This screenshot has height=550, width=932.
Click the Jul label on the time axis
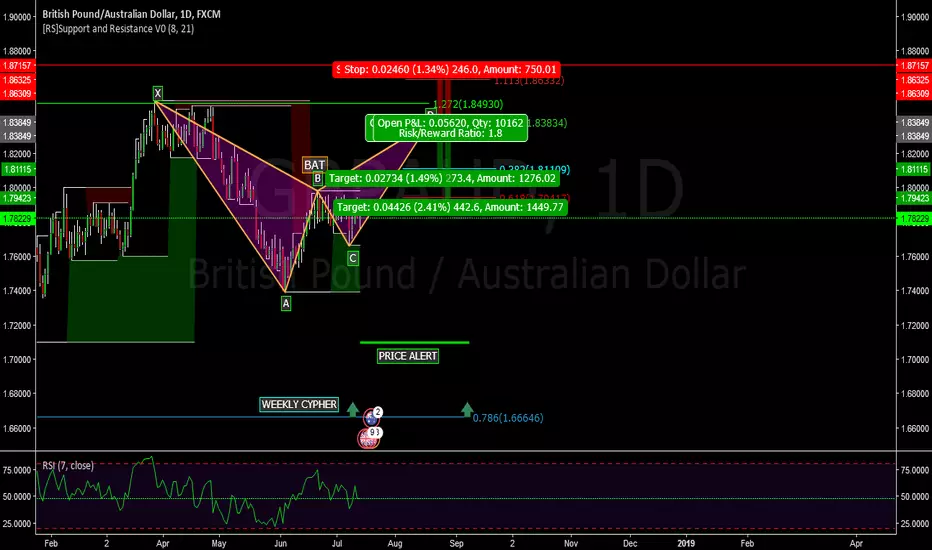(x=337, y=543)
